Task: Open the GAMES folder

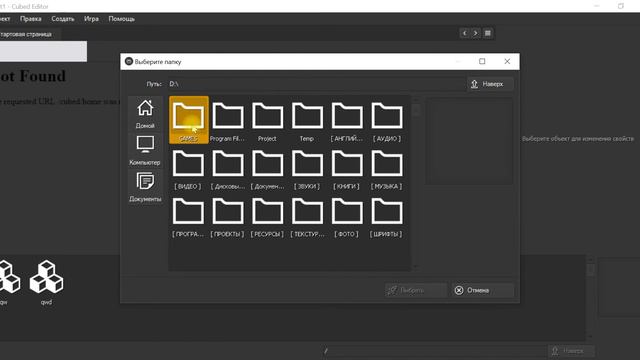Action: pos(189,120)
